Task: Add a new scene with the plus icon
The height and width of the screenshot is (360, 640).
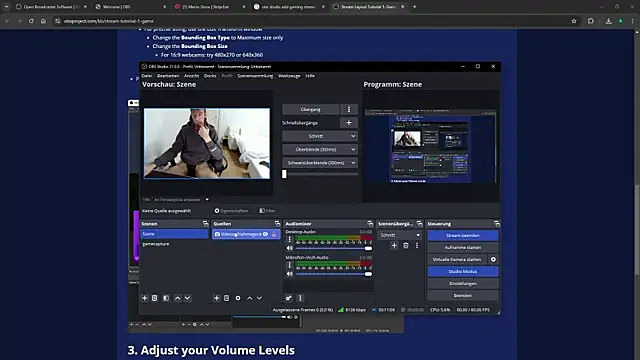Action: click(144, 298)
